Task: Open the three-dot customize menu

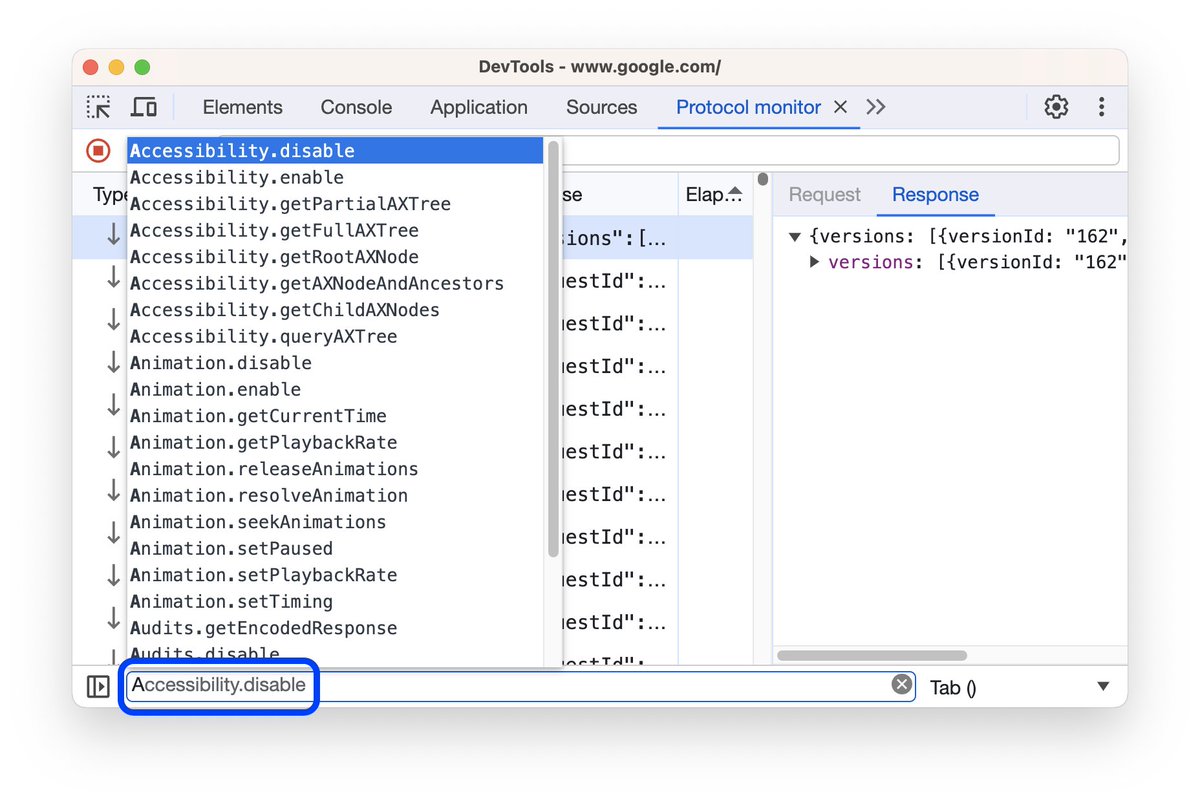Action: (x=1101, y=107)
